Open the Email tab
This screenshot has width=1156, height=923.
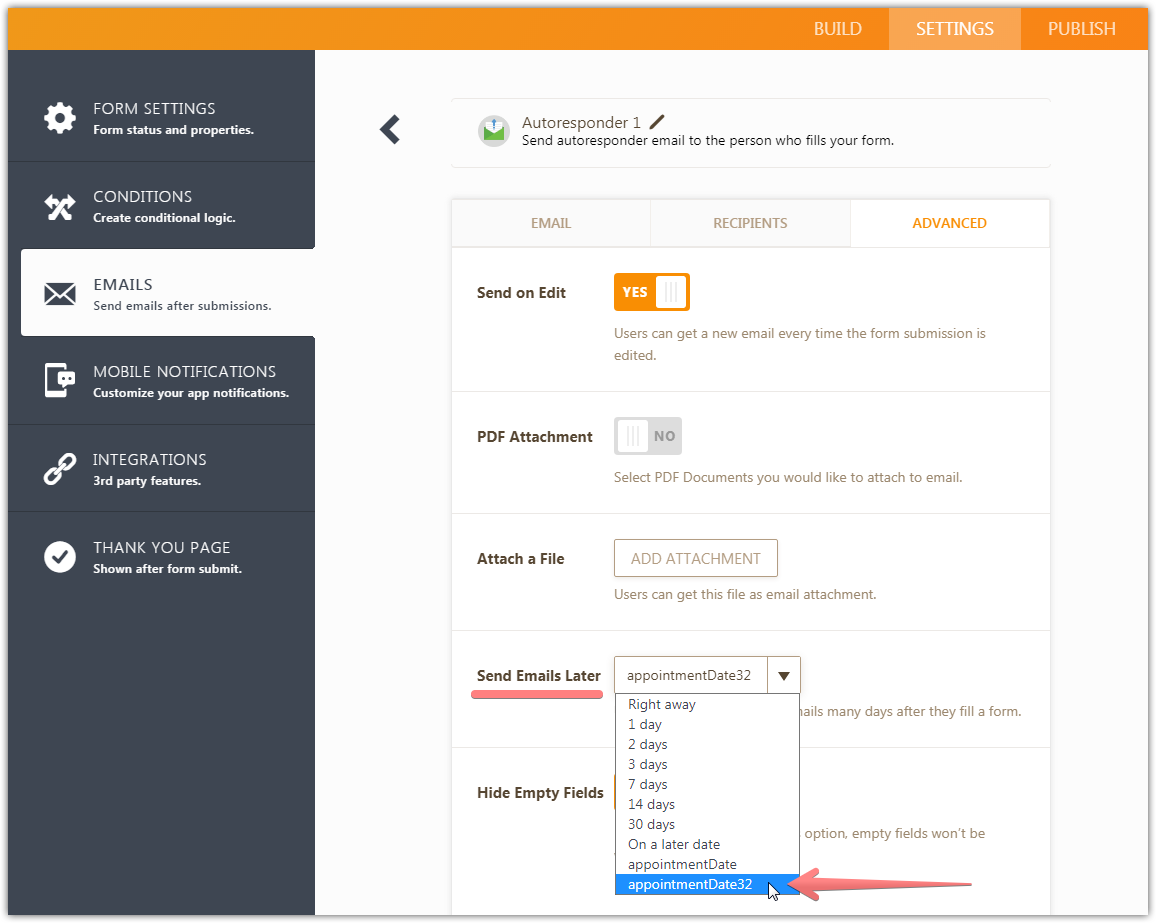pyautogui.click(x=551, y=223)
